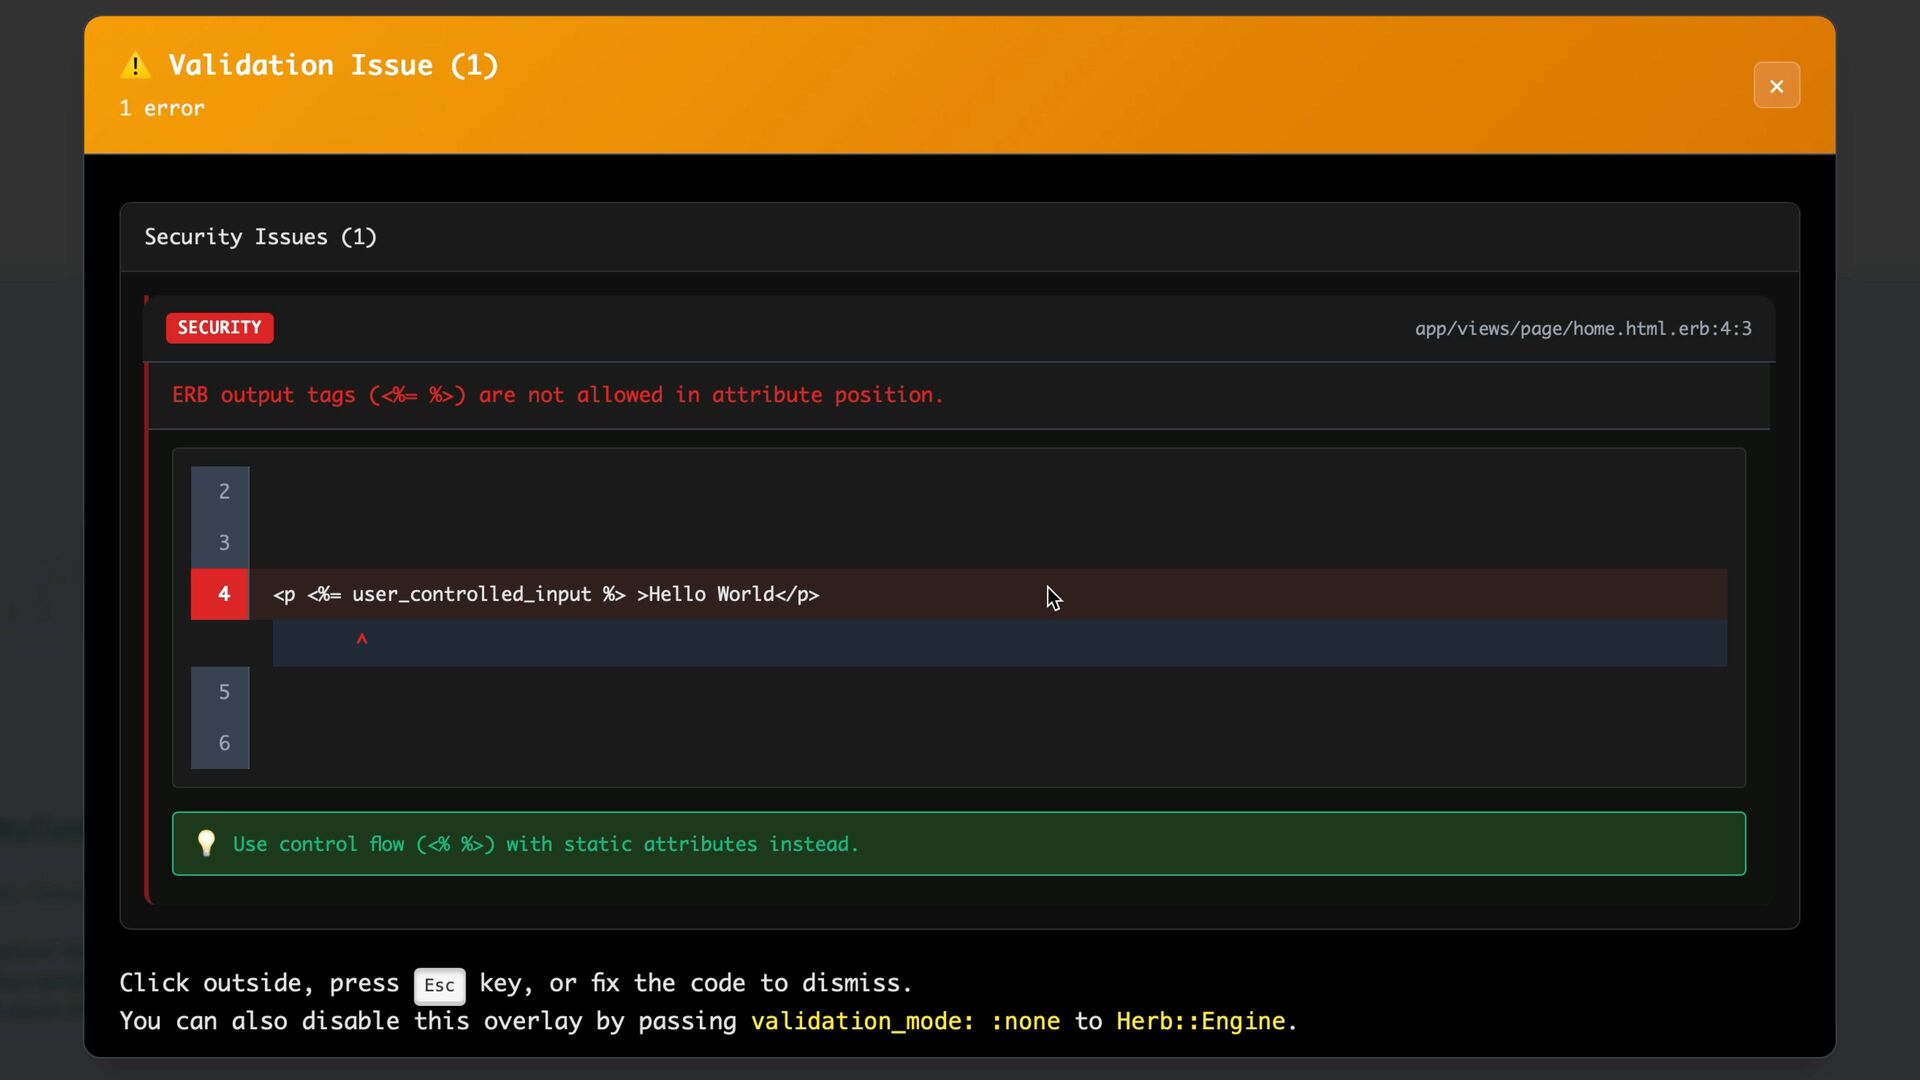1920x1080 pixels.
Task: Open file path app/views/page/home.html.erb:4:3
Action: point(1582,329)
